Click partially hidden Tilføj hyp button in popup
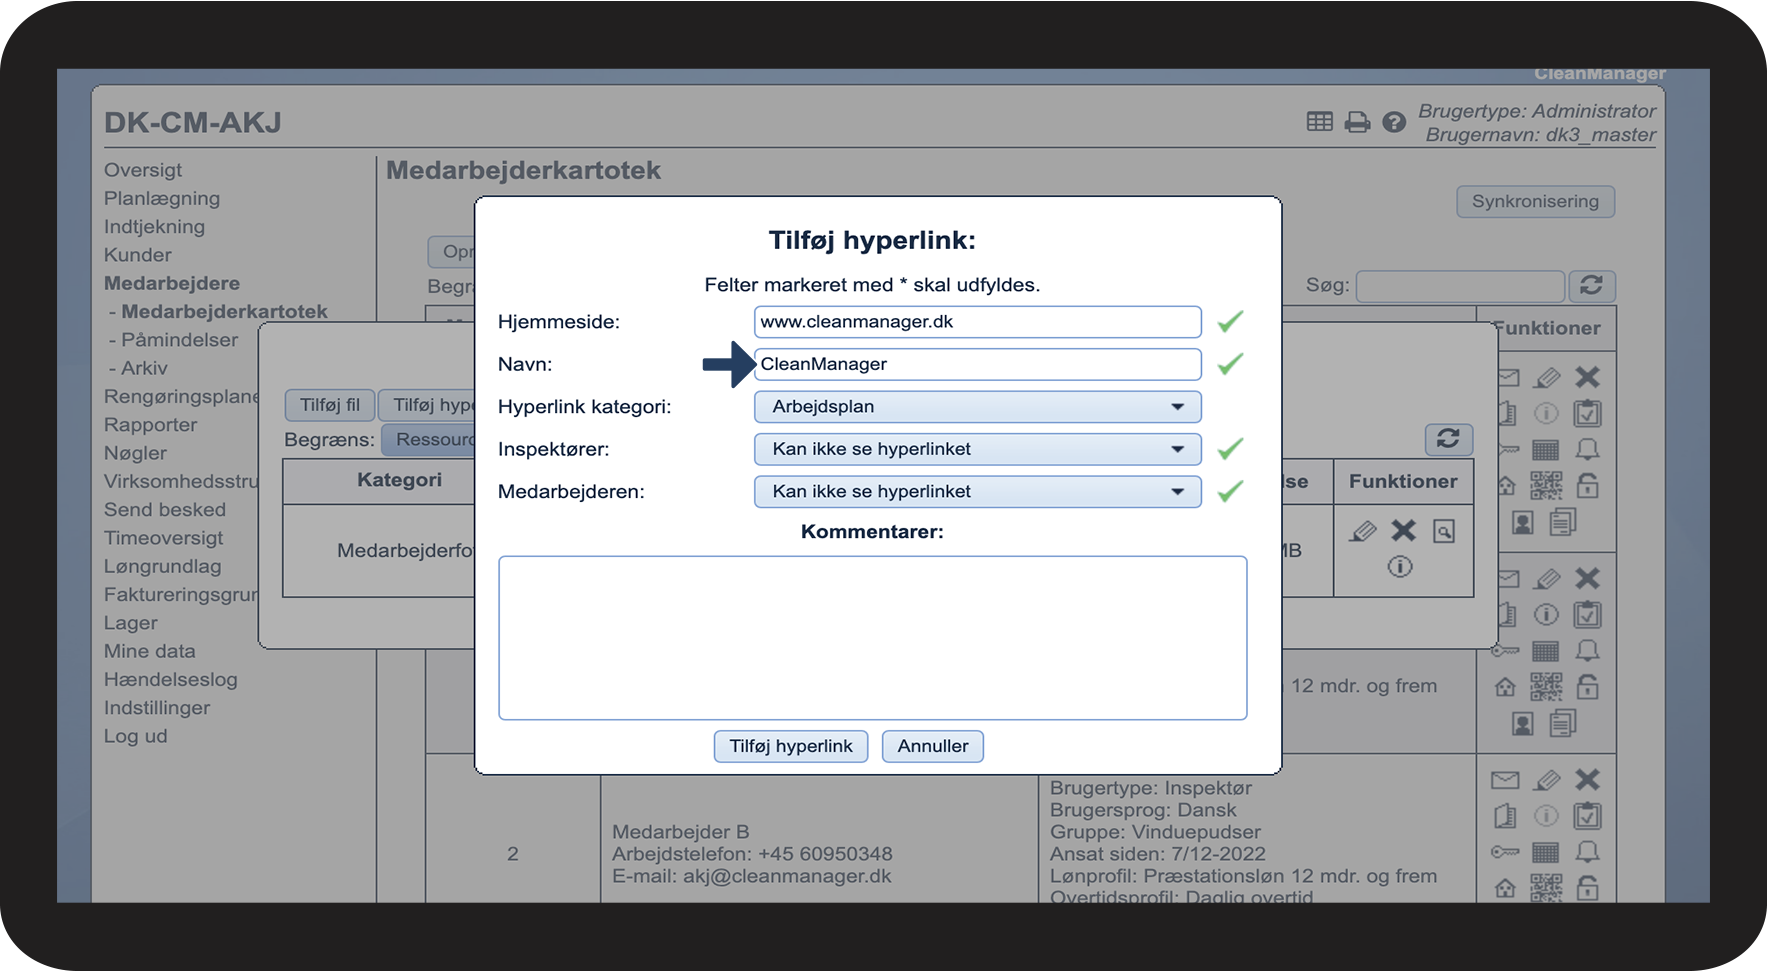This screenshot has height=971, width=1767. pyautogui.click(x=428, y=405)
